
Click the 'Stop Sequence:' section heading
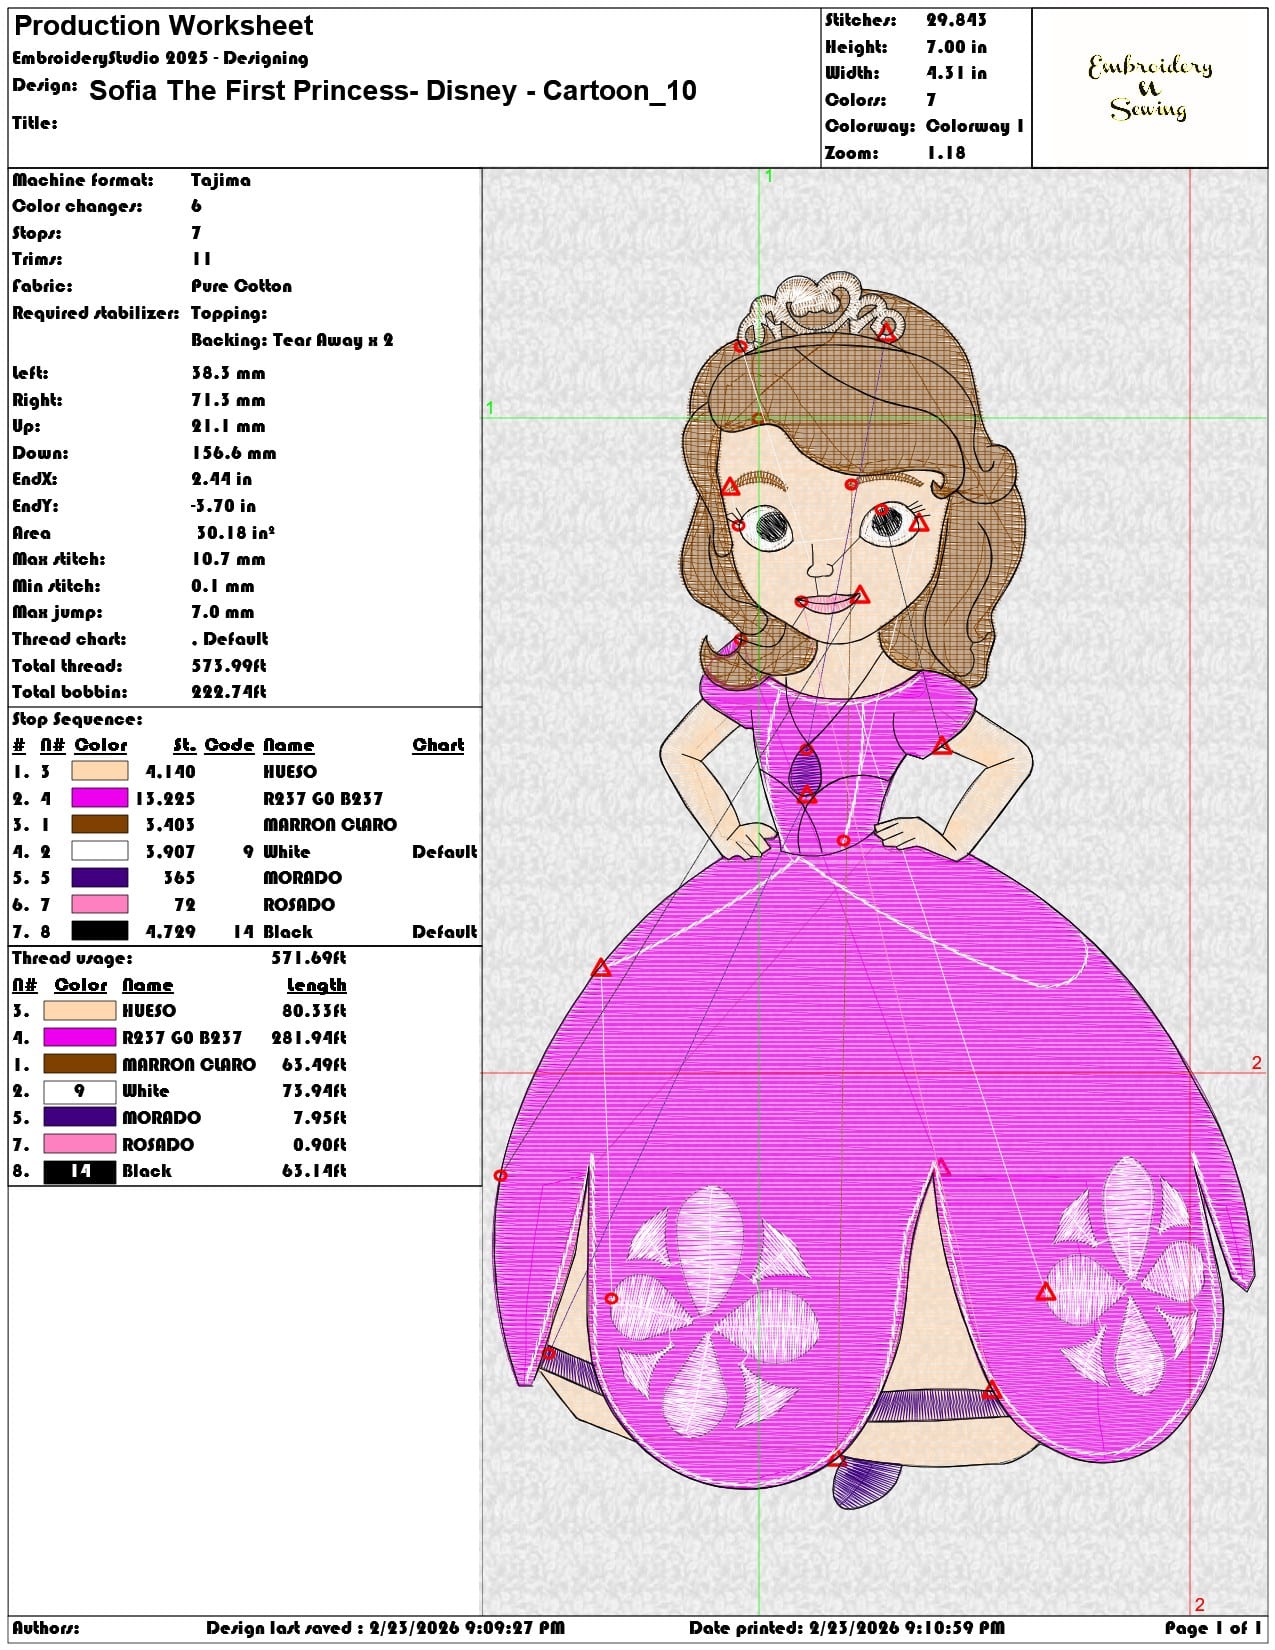[77, 719]
